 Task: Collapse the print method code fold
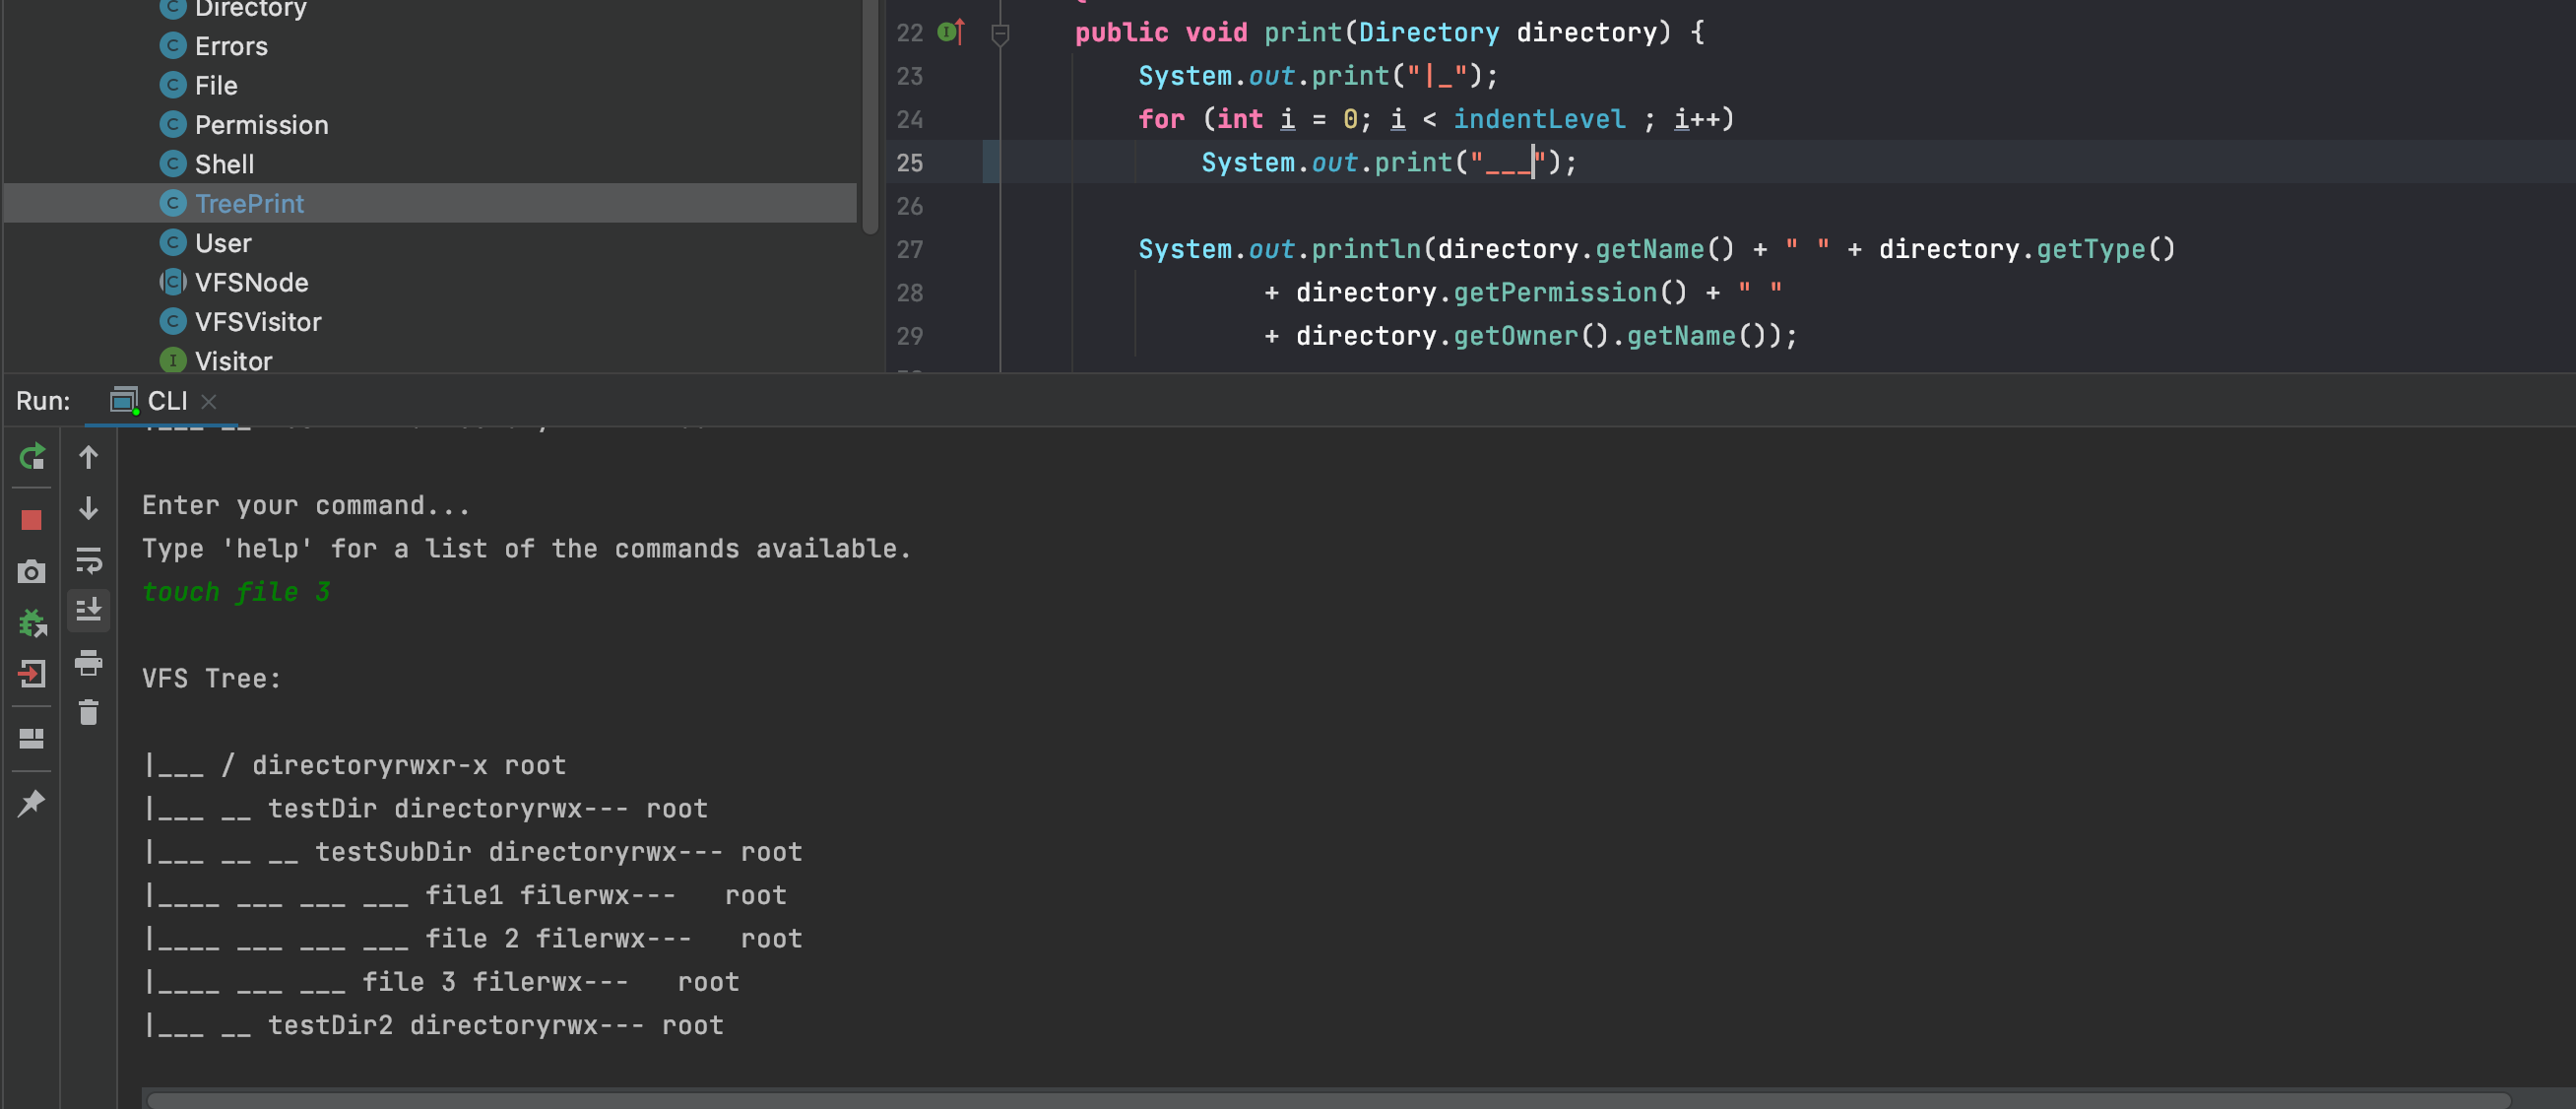coord(1000,32)
